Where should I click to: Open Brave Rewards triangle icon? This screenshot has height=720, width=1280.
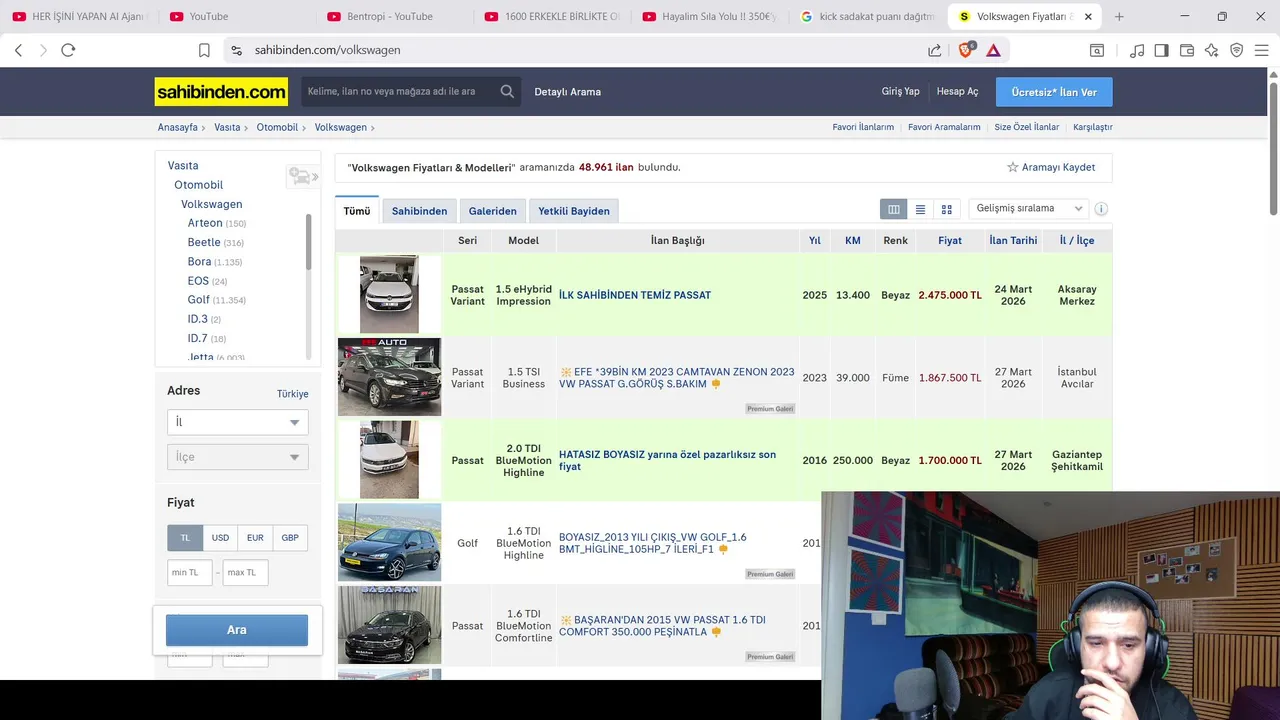click(993, 50)
